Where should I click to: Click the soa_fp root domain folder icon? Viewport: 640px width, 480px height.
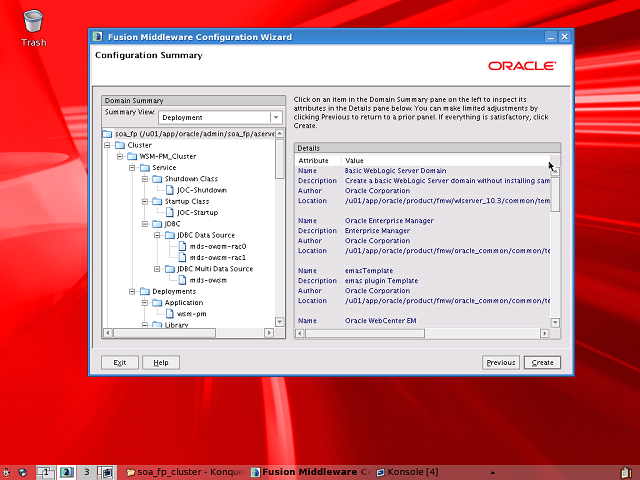click(107, 134)
